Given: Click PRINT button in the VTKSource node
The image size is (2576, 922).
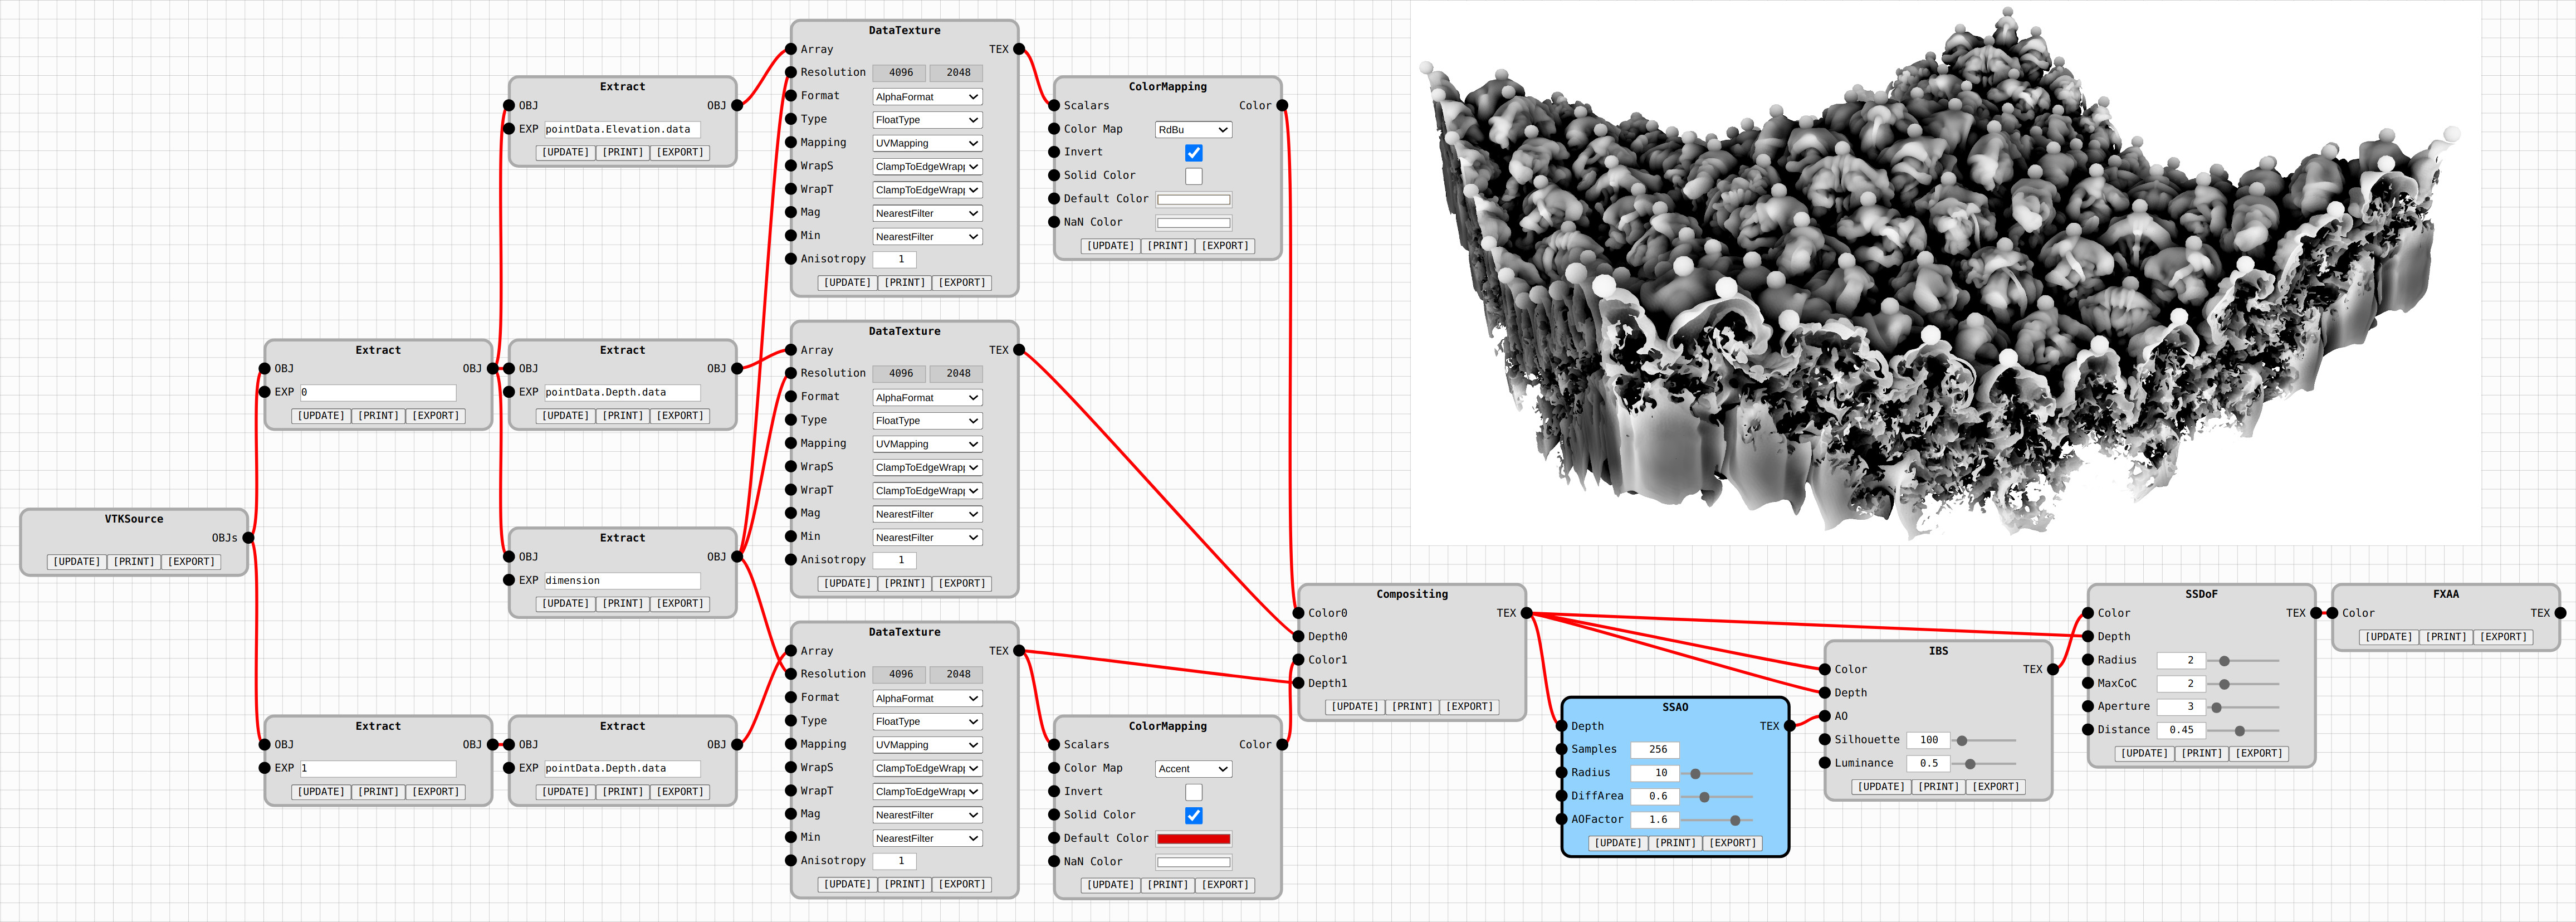Looking at the screenshot, I should [x=134, y=562].
